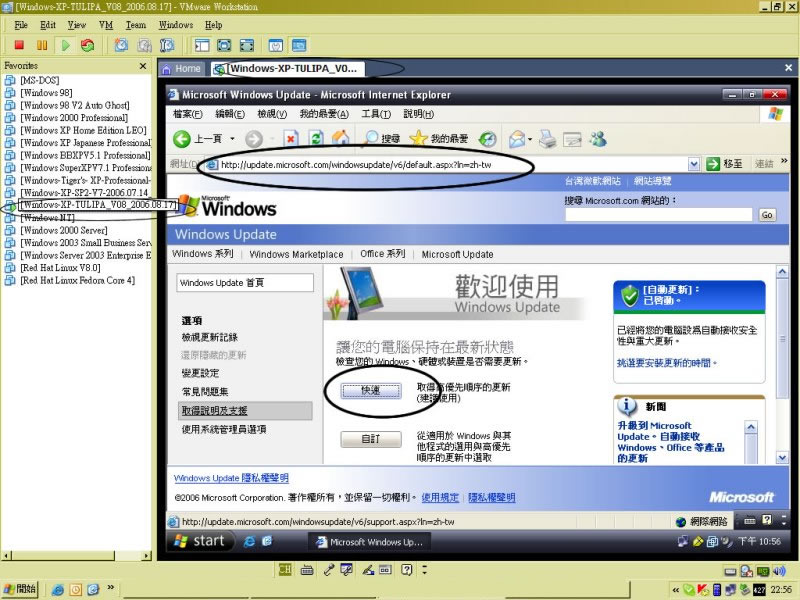This screenshot has height=600, width=800.
Task: Take a snapshot using the VMware snapshot icon
Action: tap(121, 45)
